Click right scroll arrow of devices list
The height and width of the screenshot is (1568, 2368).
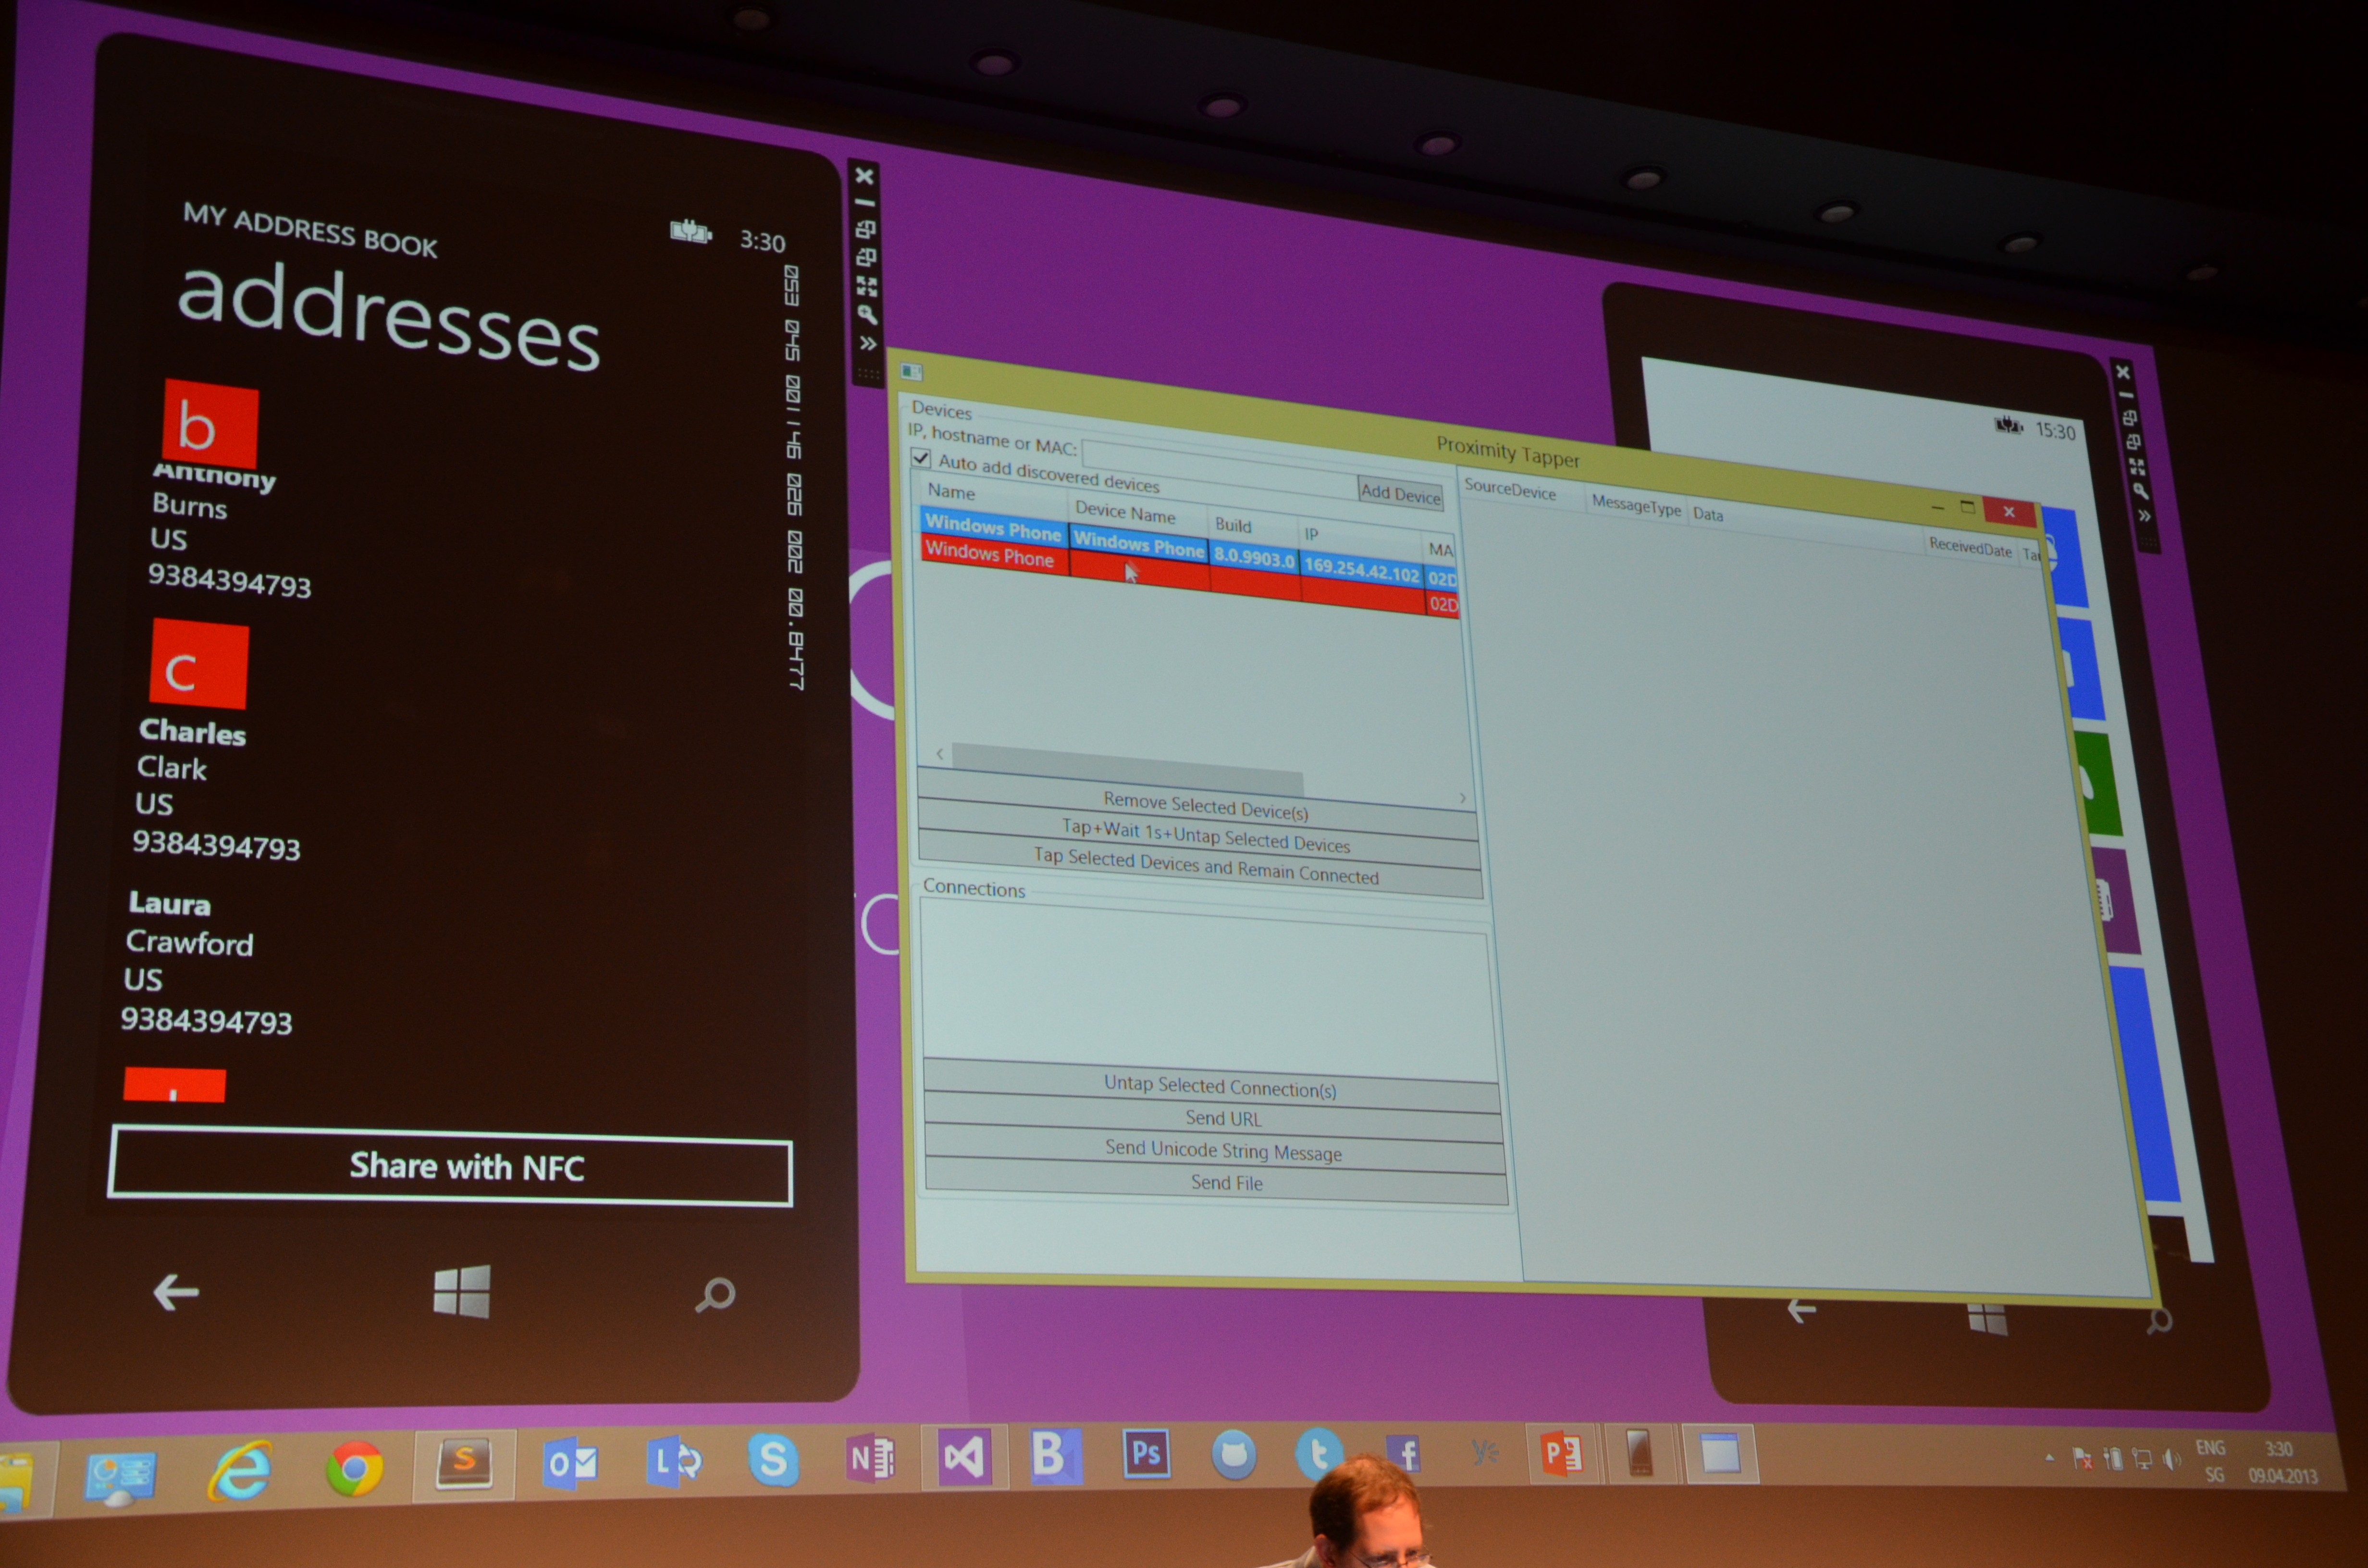(x=1462, y=798)
